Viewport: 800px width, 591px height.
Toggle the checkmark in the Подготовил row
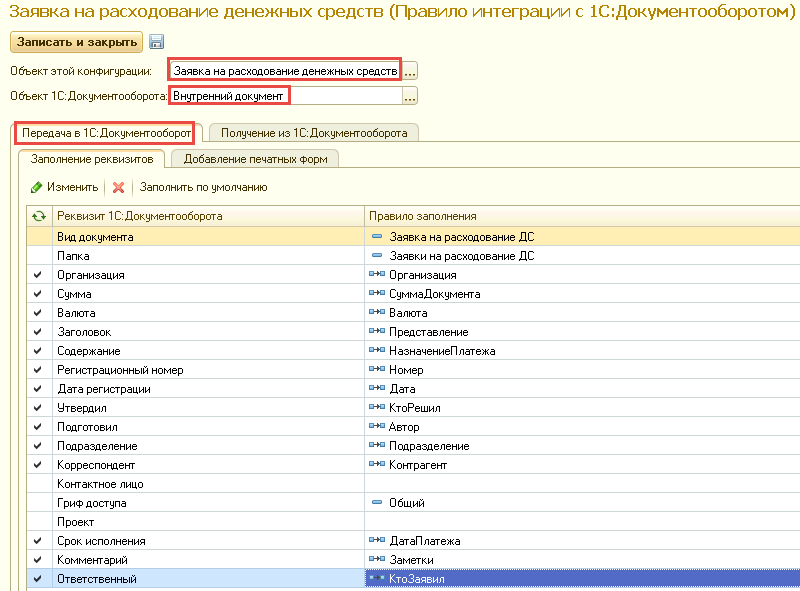pos(38,427)
